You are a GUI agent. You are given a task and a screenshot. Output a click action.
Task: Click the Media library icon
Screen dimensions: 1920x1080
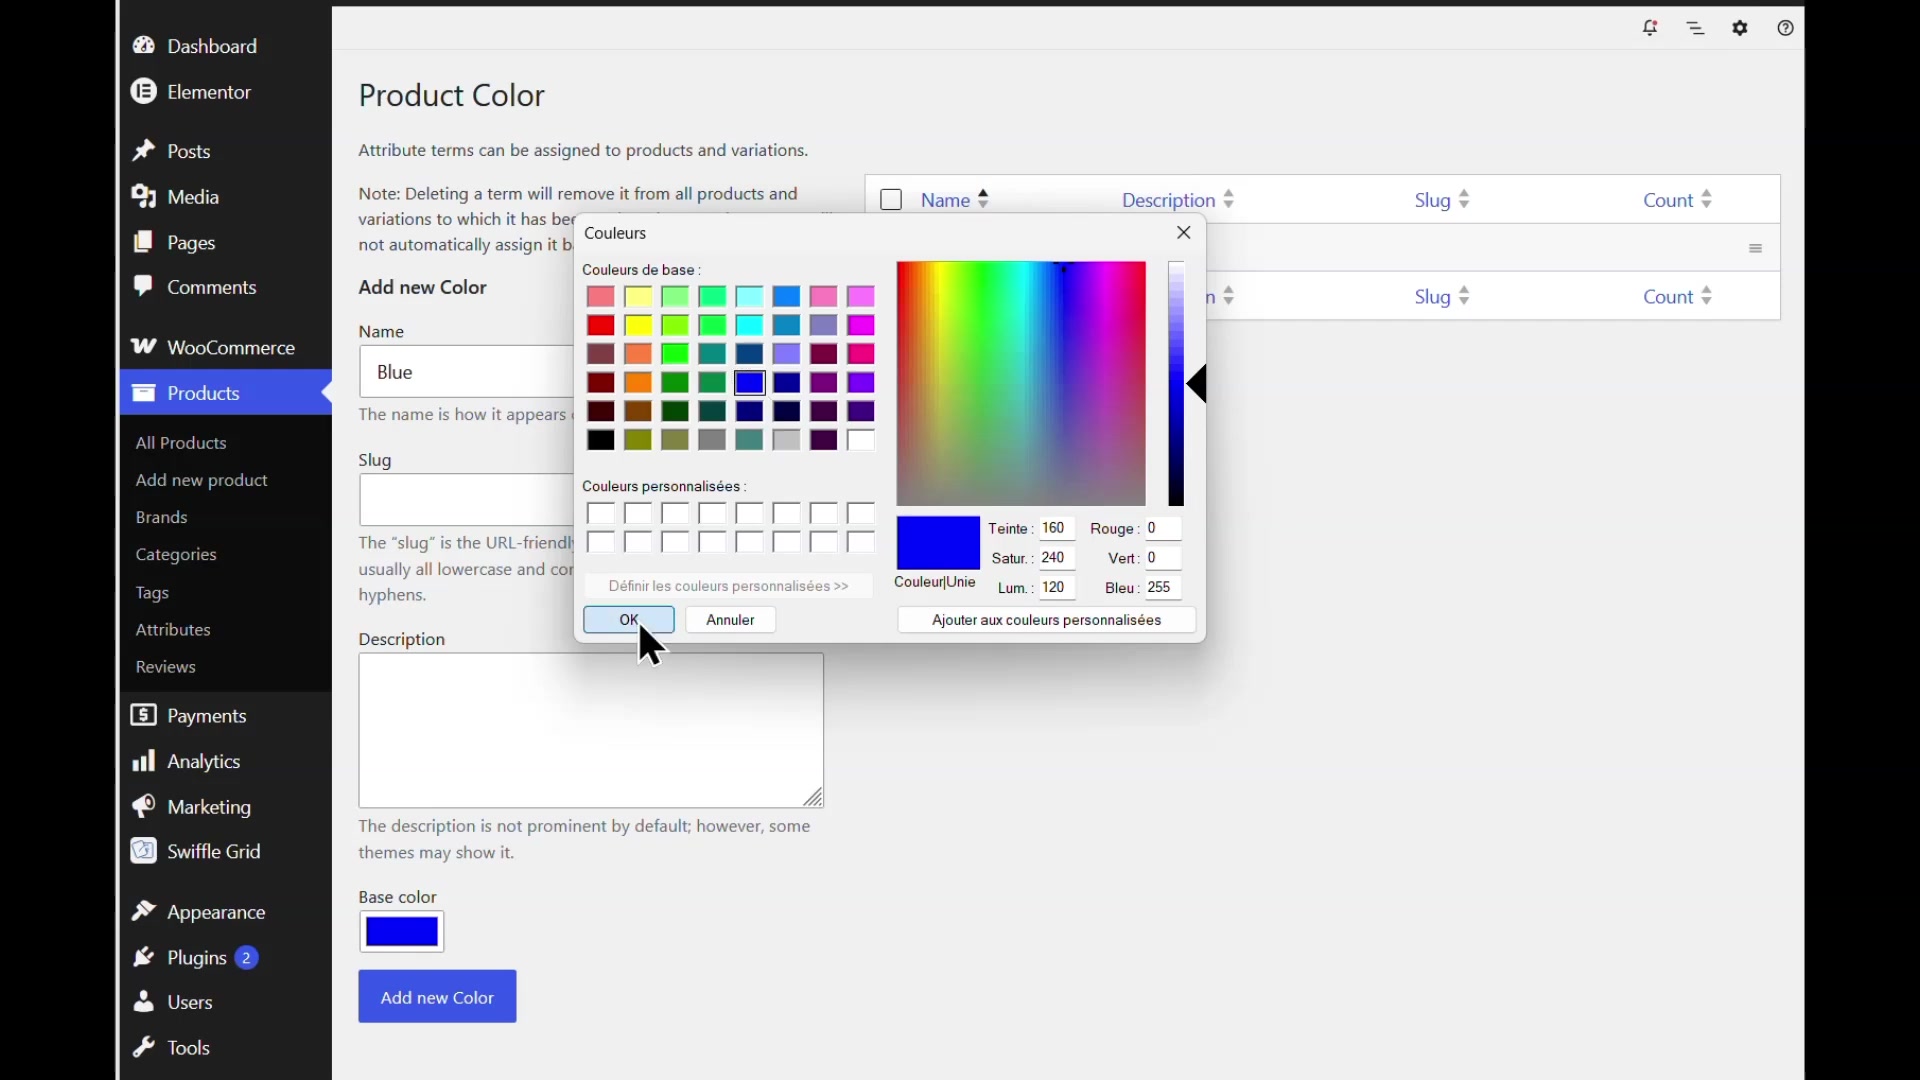pos(144,197)
